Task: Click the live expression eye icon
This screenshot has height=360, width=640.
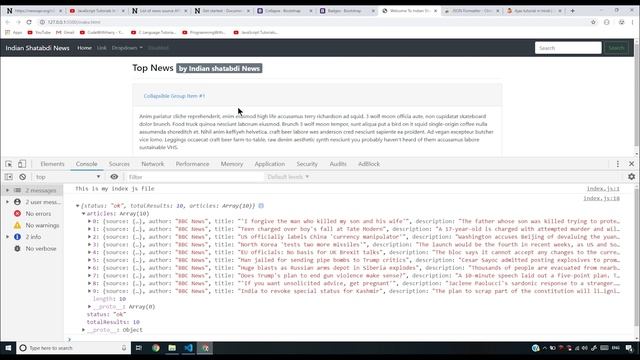Action: (114, 177)
